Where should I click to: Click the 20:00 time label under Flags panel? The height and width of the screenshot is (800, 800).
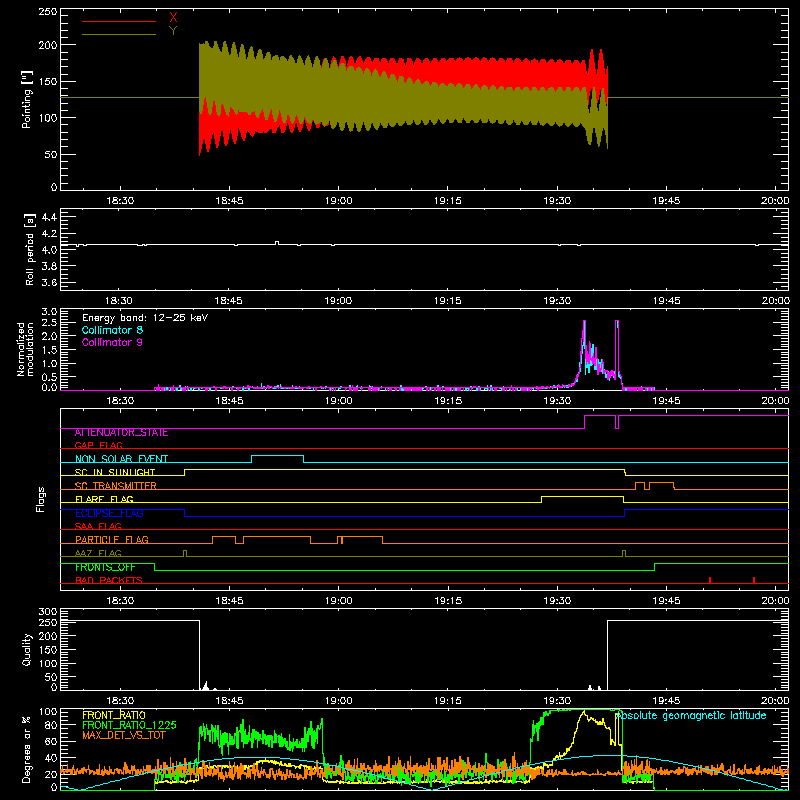pyautogui.click(x=775, y=601)
